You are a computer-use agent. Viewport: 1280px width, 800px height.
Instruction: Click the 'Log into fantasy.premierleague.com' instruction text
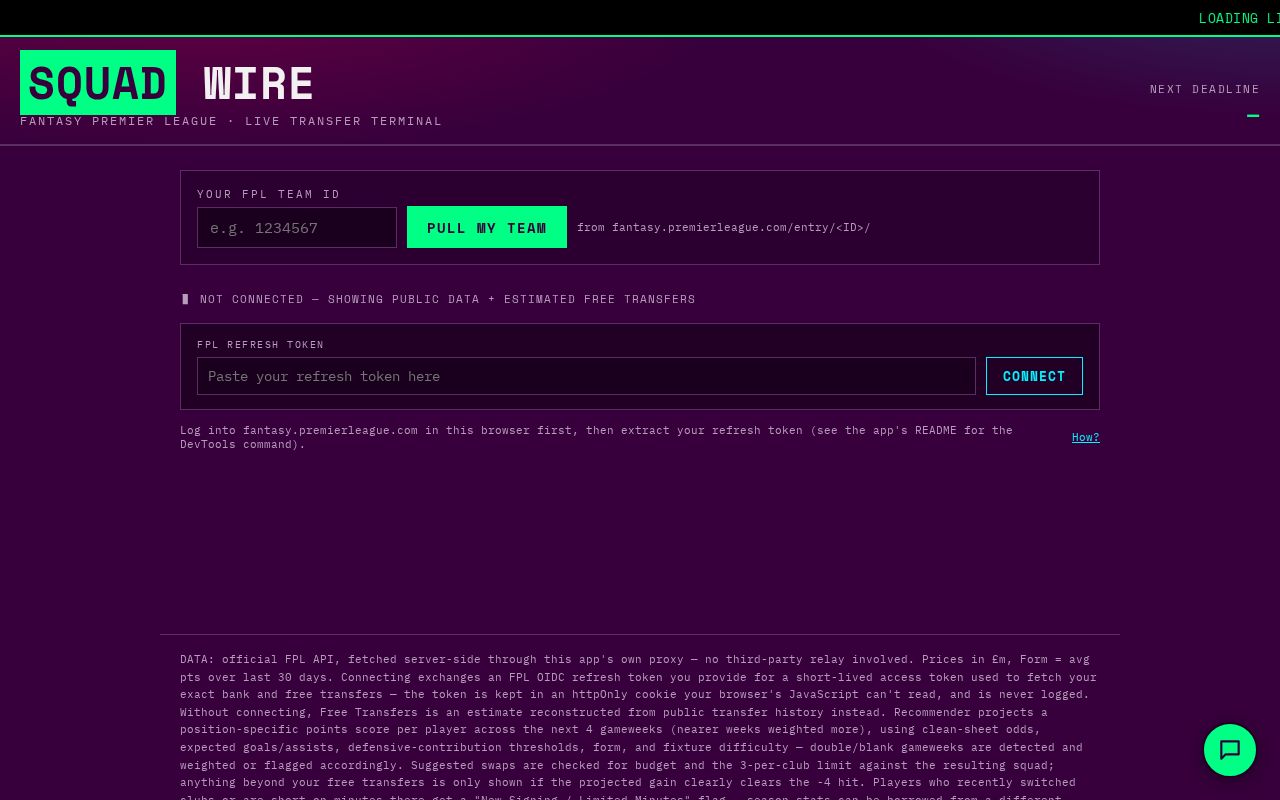click(597, 437)
